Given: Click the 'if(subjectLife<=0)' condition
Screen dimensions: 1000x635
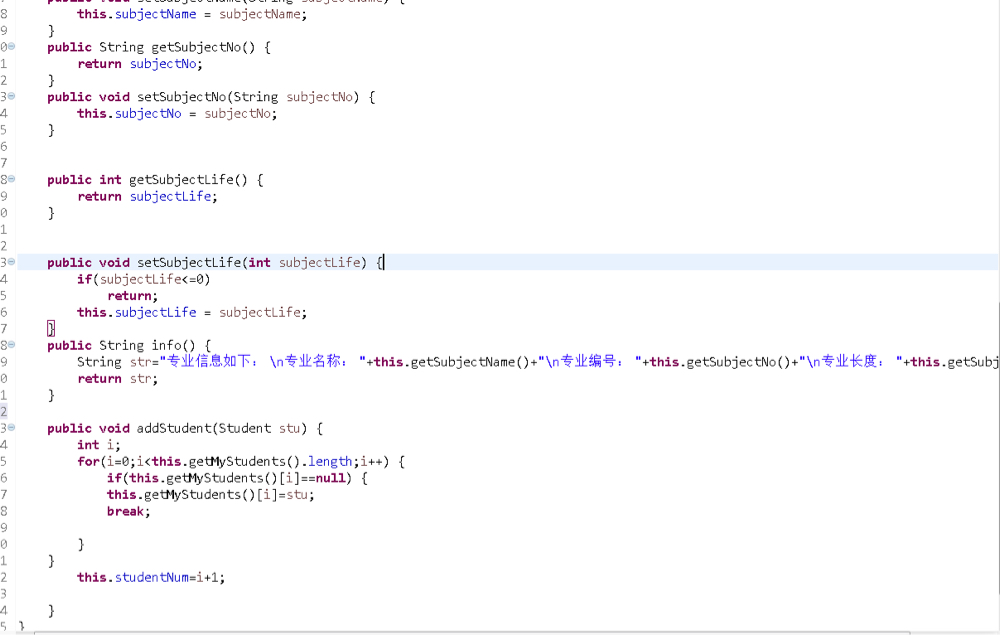Looking at the screenshot, I should click(x=143, y=279).
